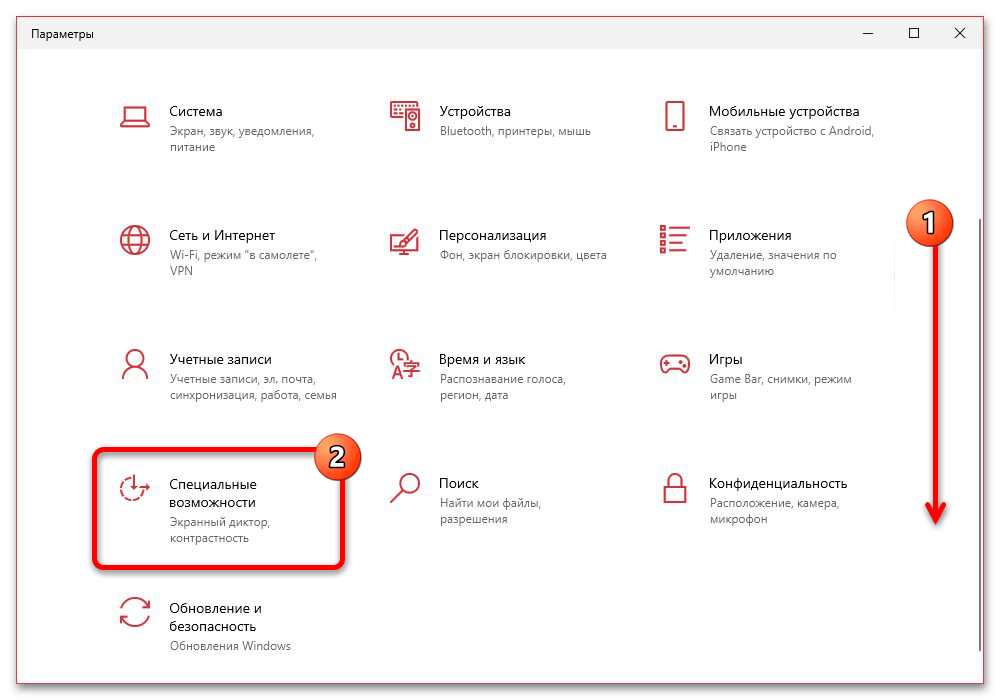Click the dashed clock Специальные возможности icon
The height and width of the screenshot is (700, 1000).
[x=134, y=488]
